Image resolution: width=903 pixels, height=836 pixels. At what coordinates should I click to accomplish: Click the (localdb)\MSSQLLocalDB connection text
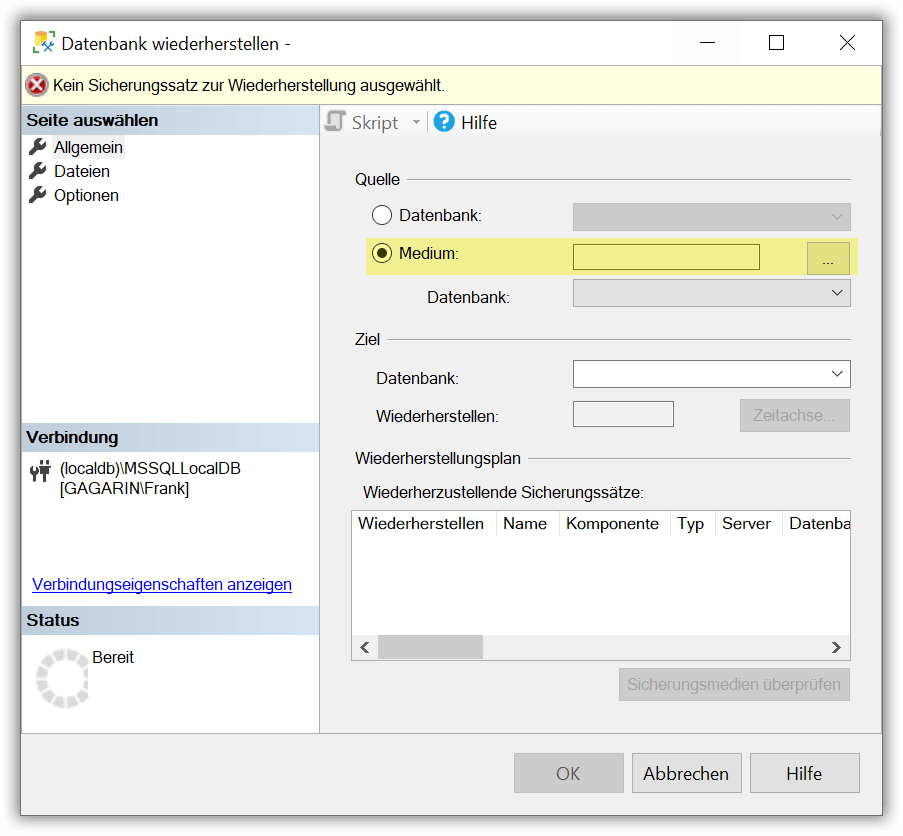150,469
